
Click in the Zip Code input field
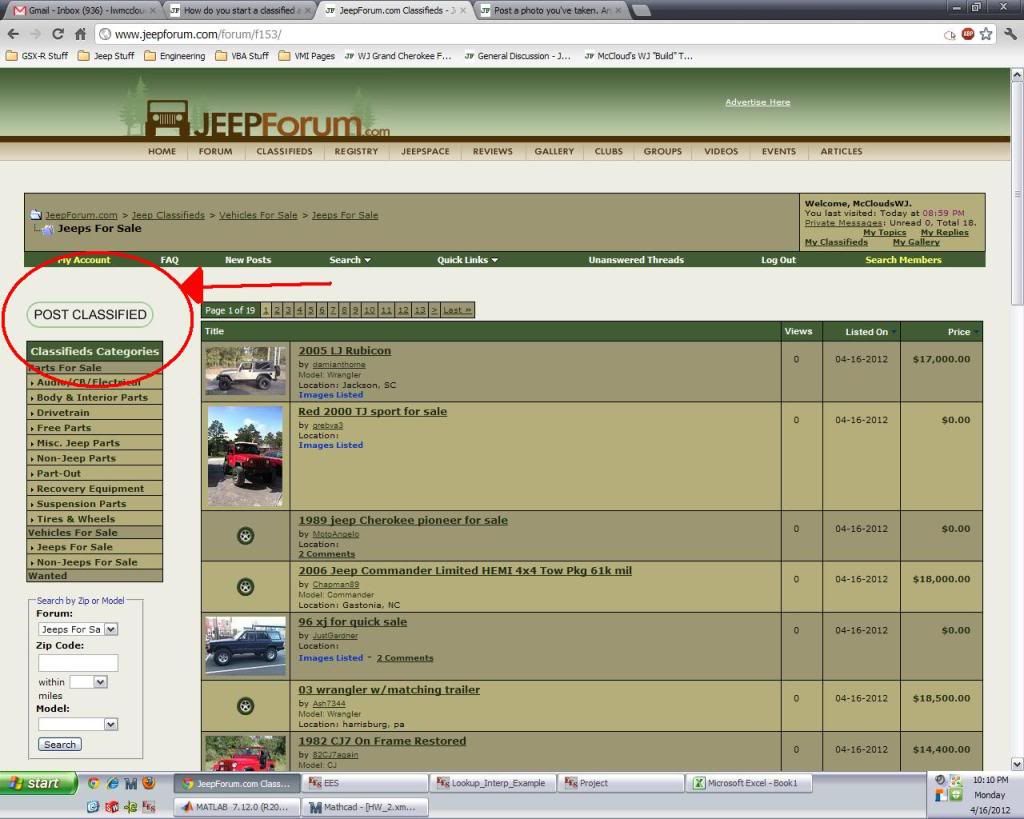click(78, 663)
